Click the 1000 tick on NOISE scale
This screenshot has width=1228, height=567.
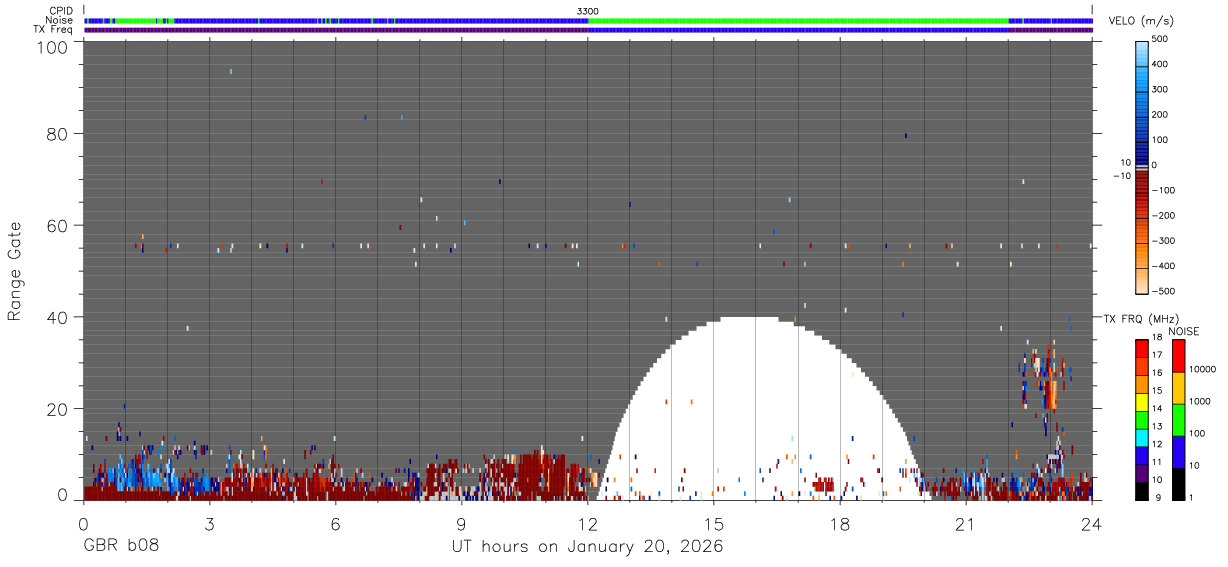1201,402
